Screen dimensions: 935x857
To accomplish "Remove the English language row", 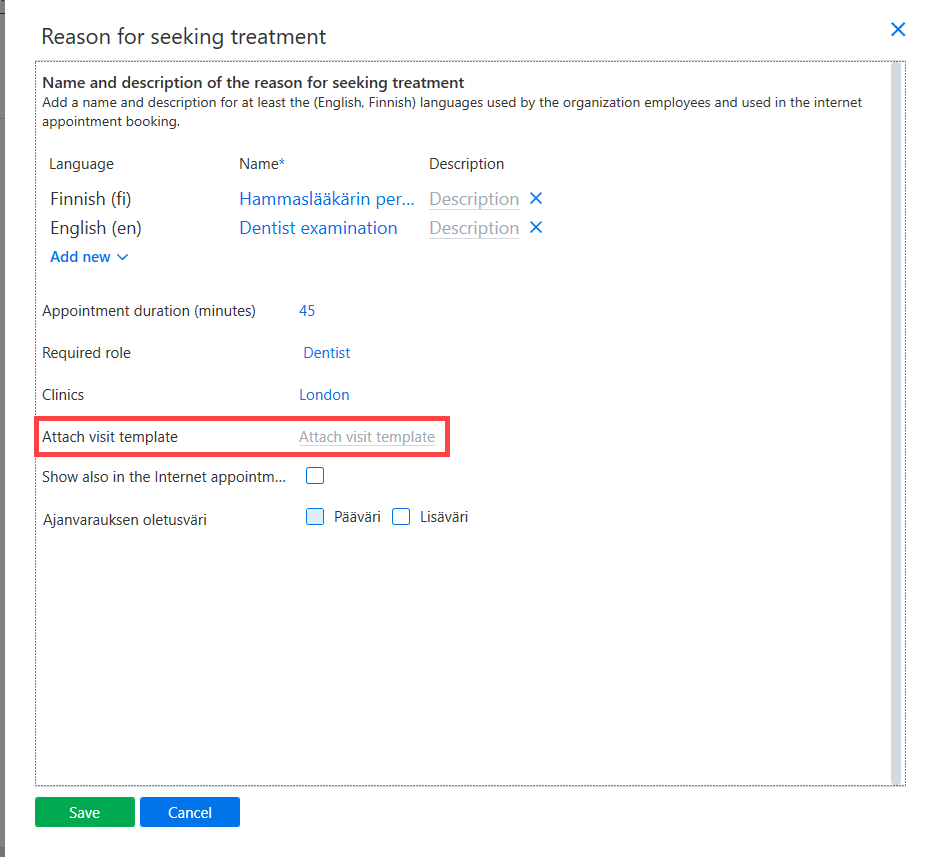I will point(536,227).
